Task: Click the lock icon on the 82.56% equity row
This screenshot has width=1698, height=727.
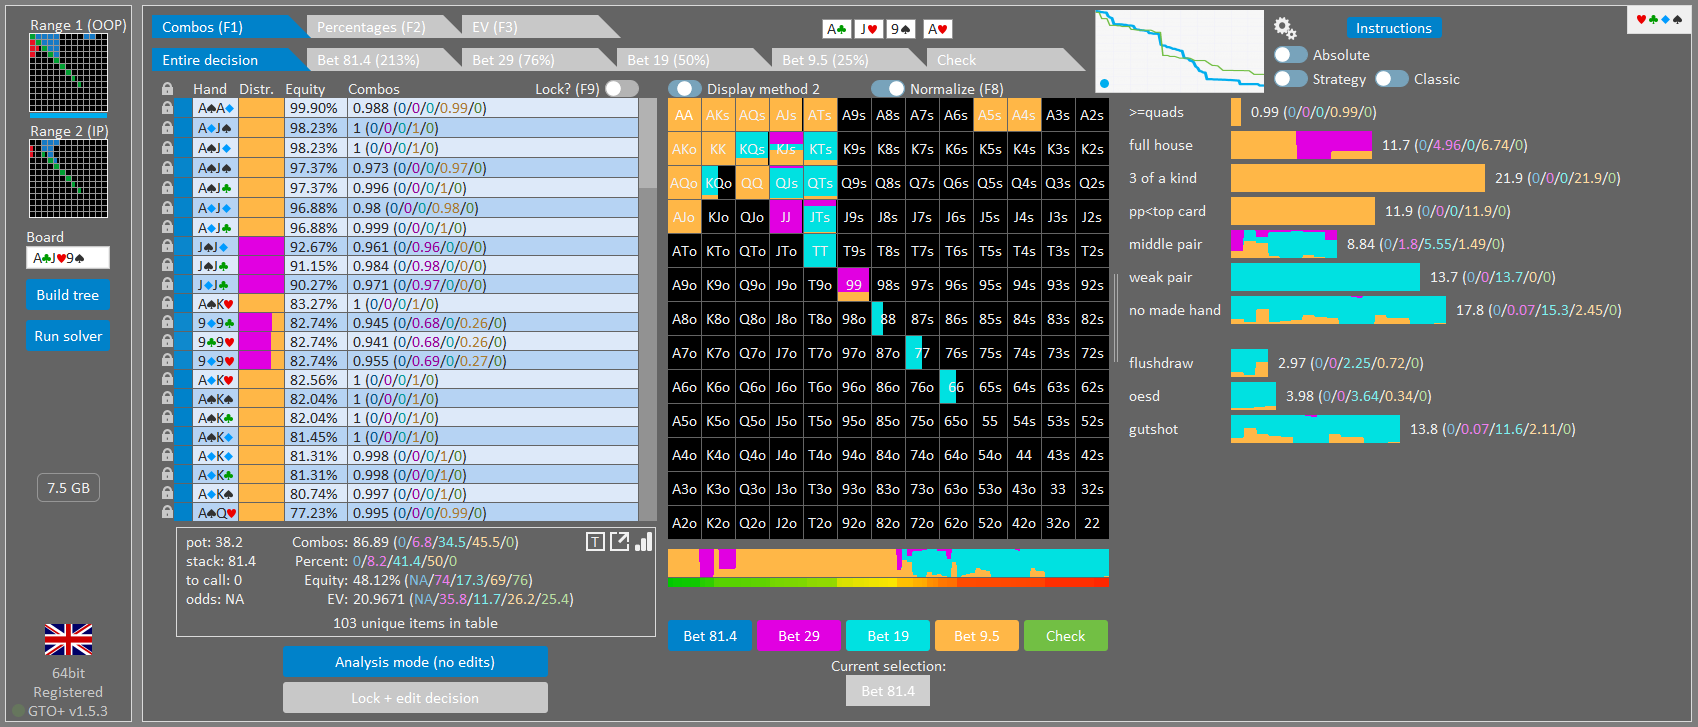Action: point(167,380)
